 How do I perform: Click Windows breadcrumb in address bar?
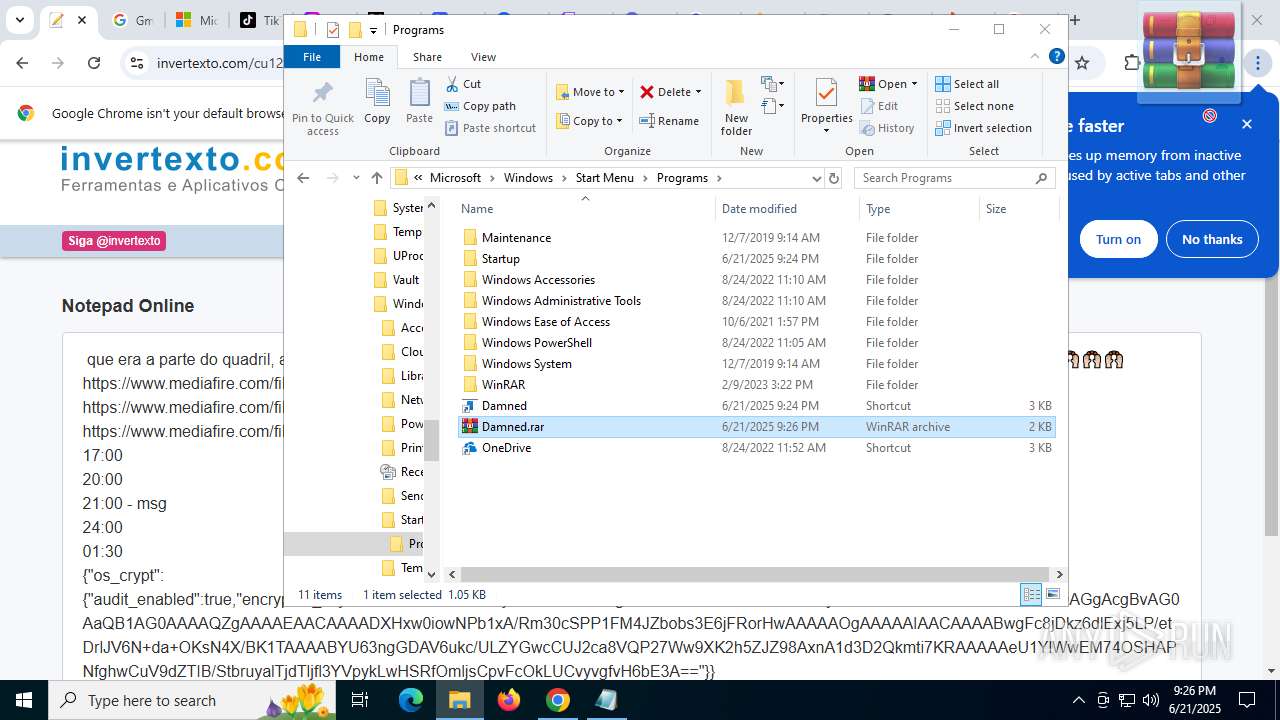(x=528, y=178)
